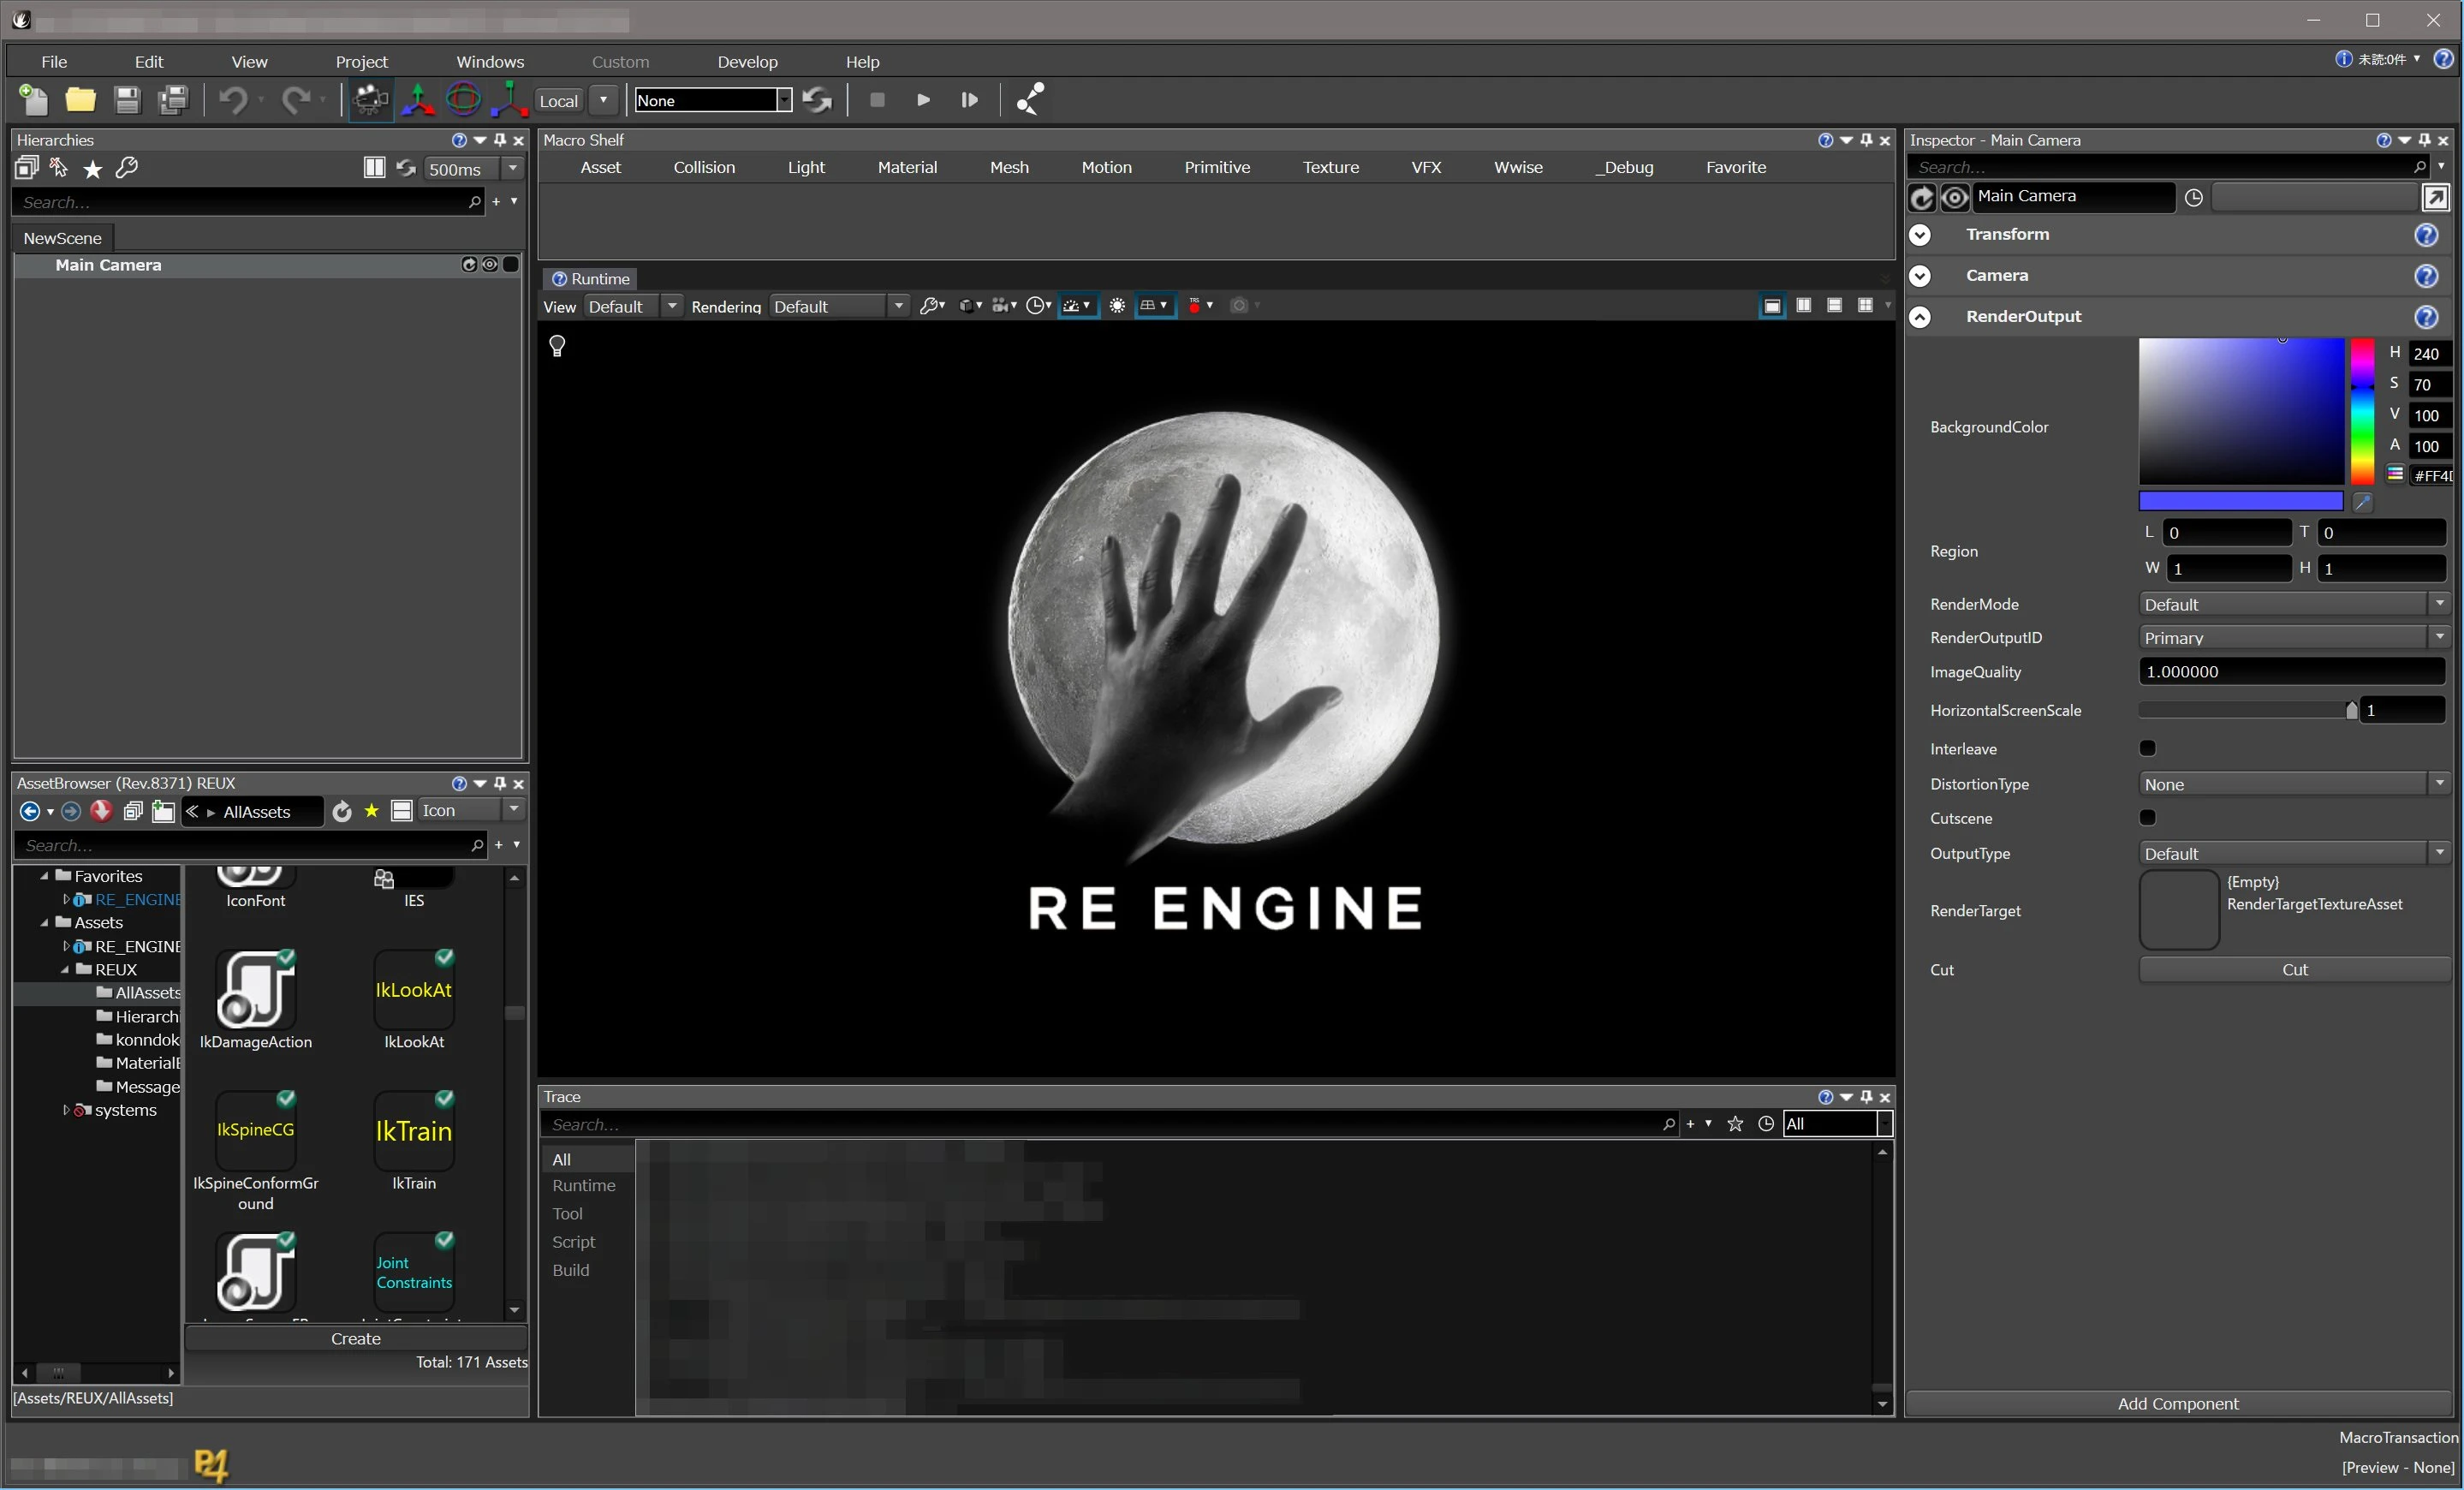Click the Create button in AssetBrowser
The image size is (2464, 1490).
coord(356,1338)
